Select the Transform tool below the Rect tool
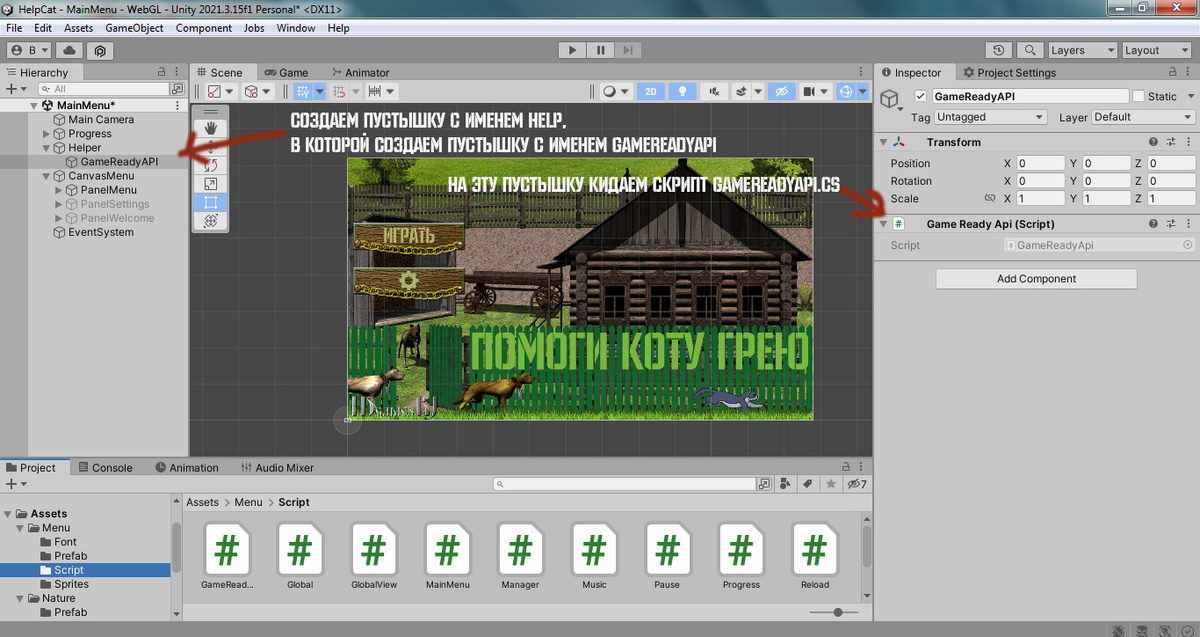The height and width of the screenshot is (637, 1200). [x=211, y=221]
